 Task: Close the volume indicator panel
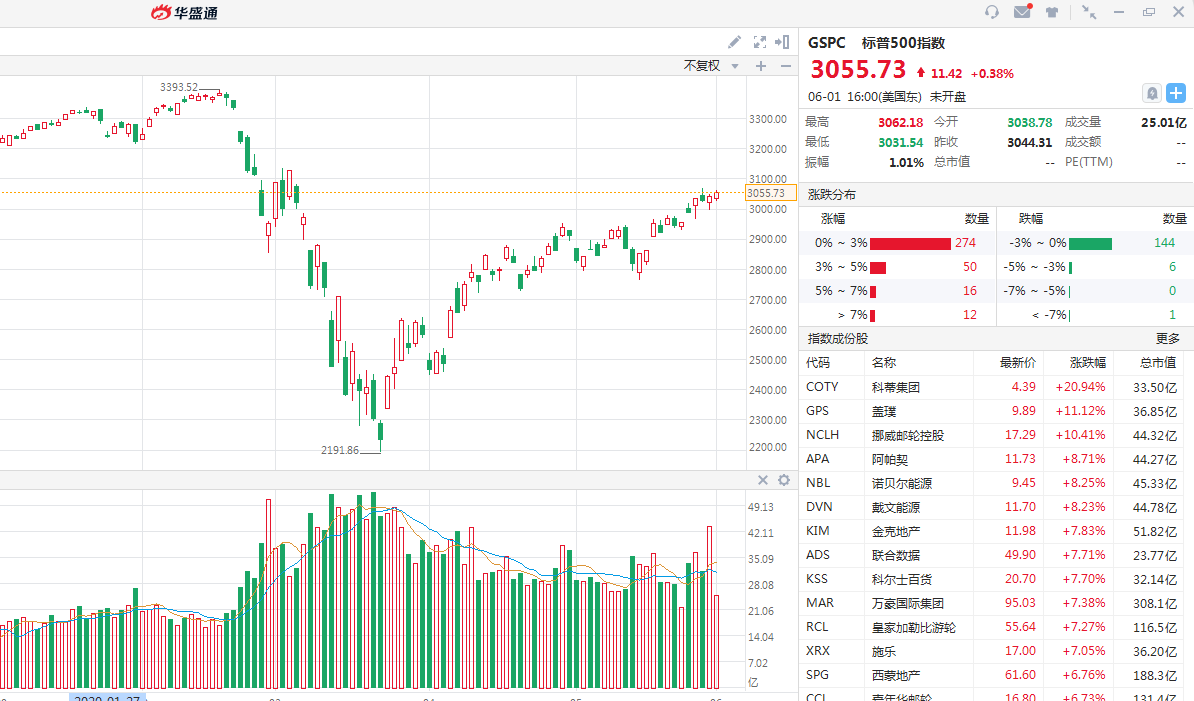[762, 480]
